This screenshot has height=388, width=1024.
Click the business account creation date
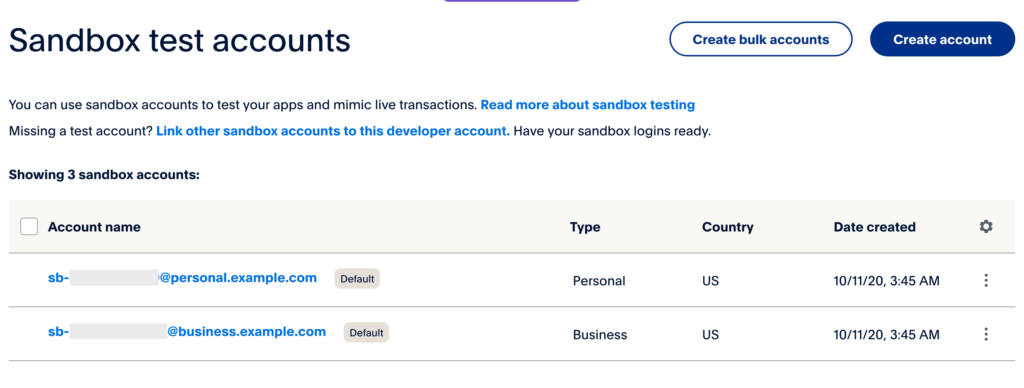click(x=887, y=334)
